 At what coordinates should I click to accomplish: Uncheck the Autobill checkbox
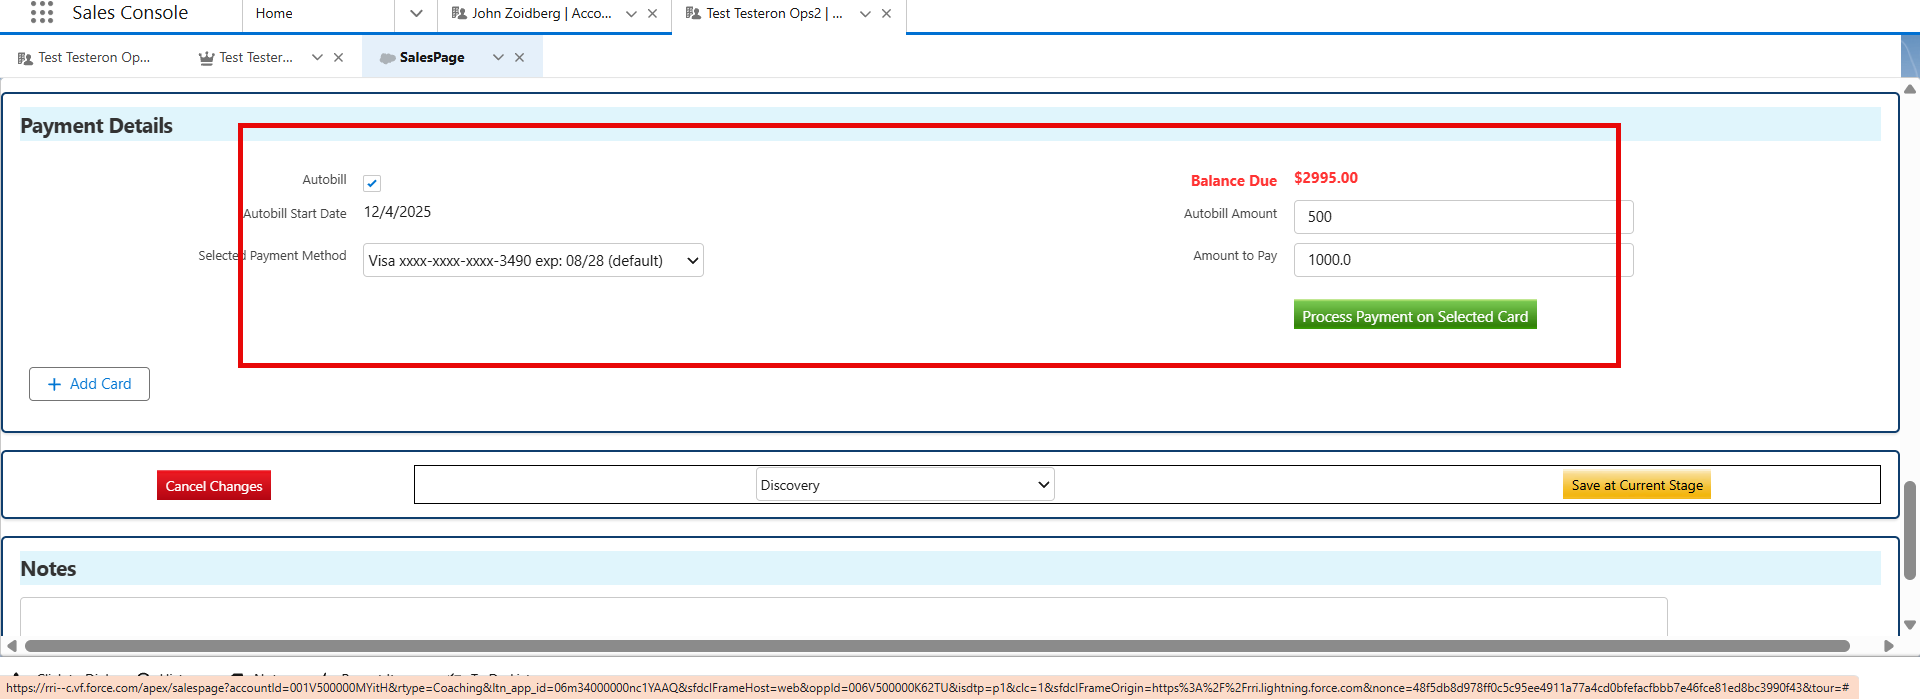(x=372, y=183)
